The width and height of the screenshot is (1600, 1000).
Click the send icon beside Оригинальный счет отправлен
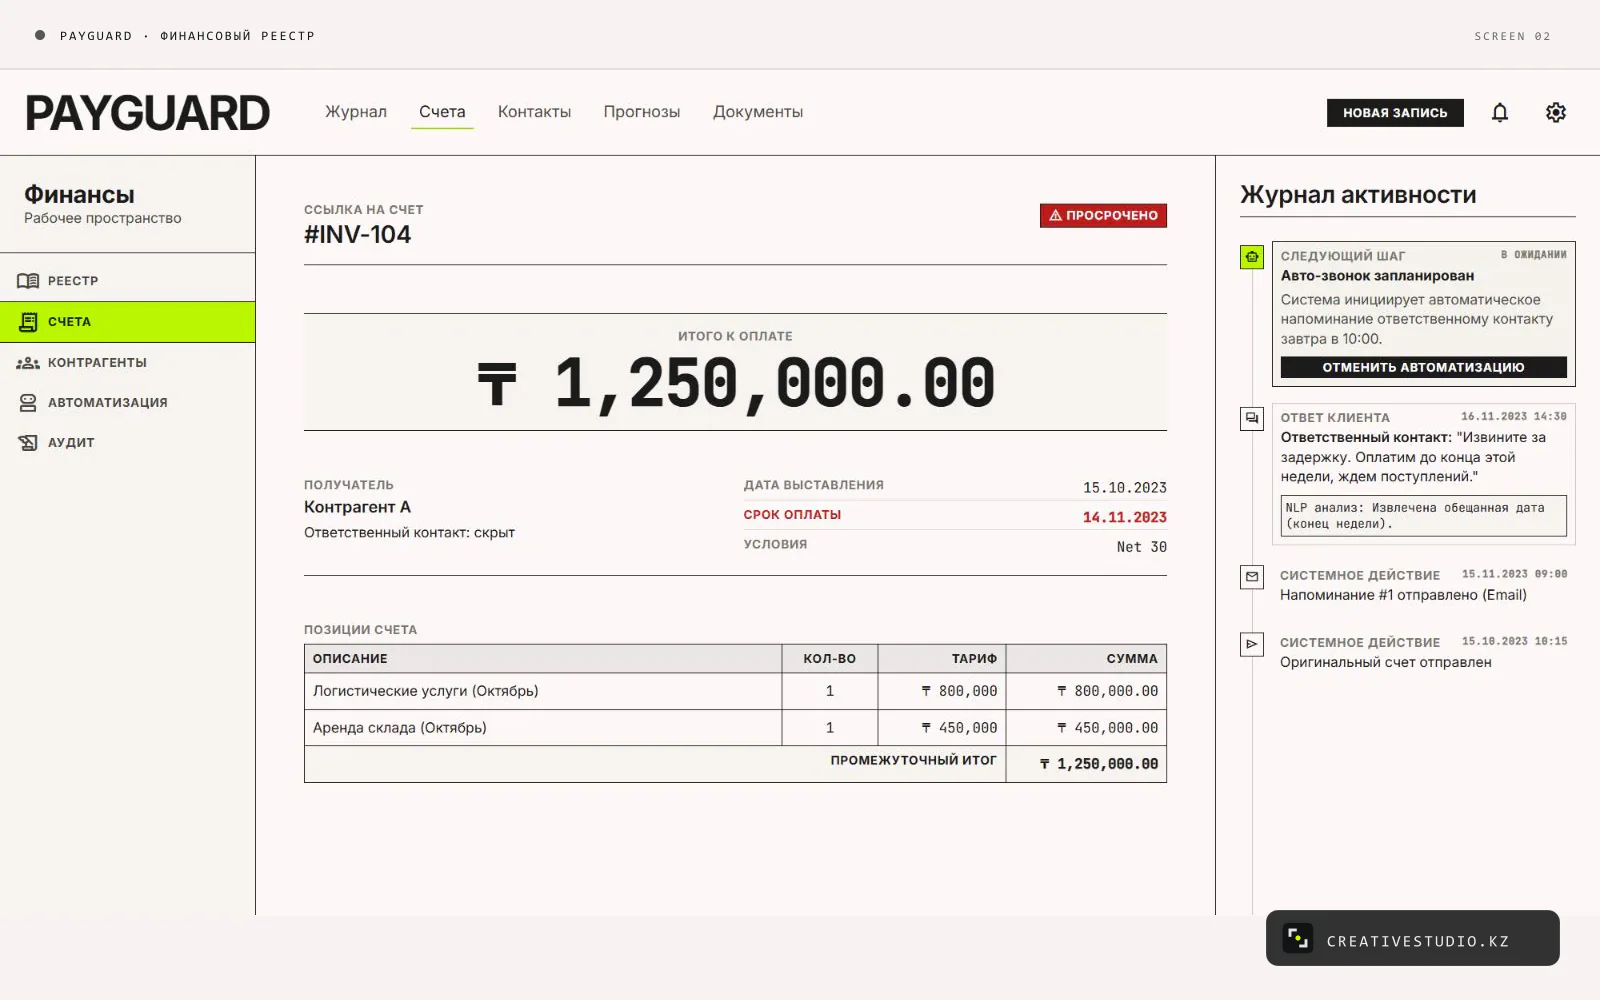pos(1252,644)
